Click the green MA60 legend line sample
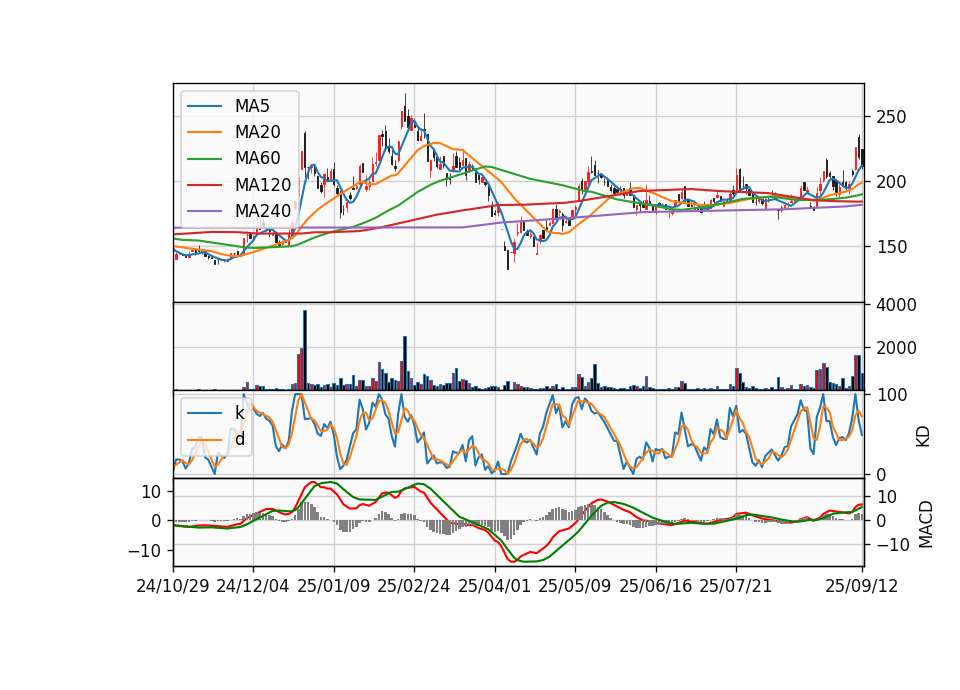 [x=204, y=159]
